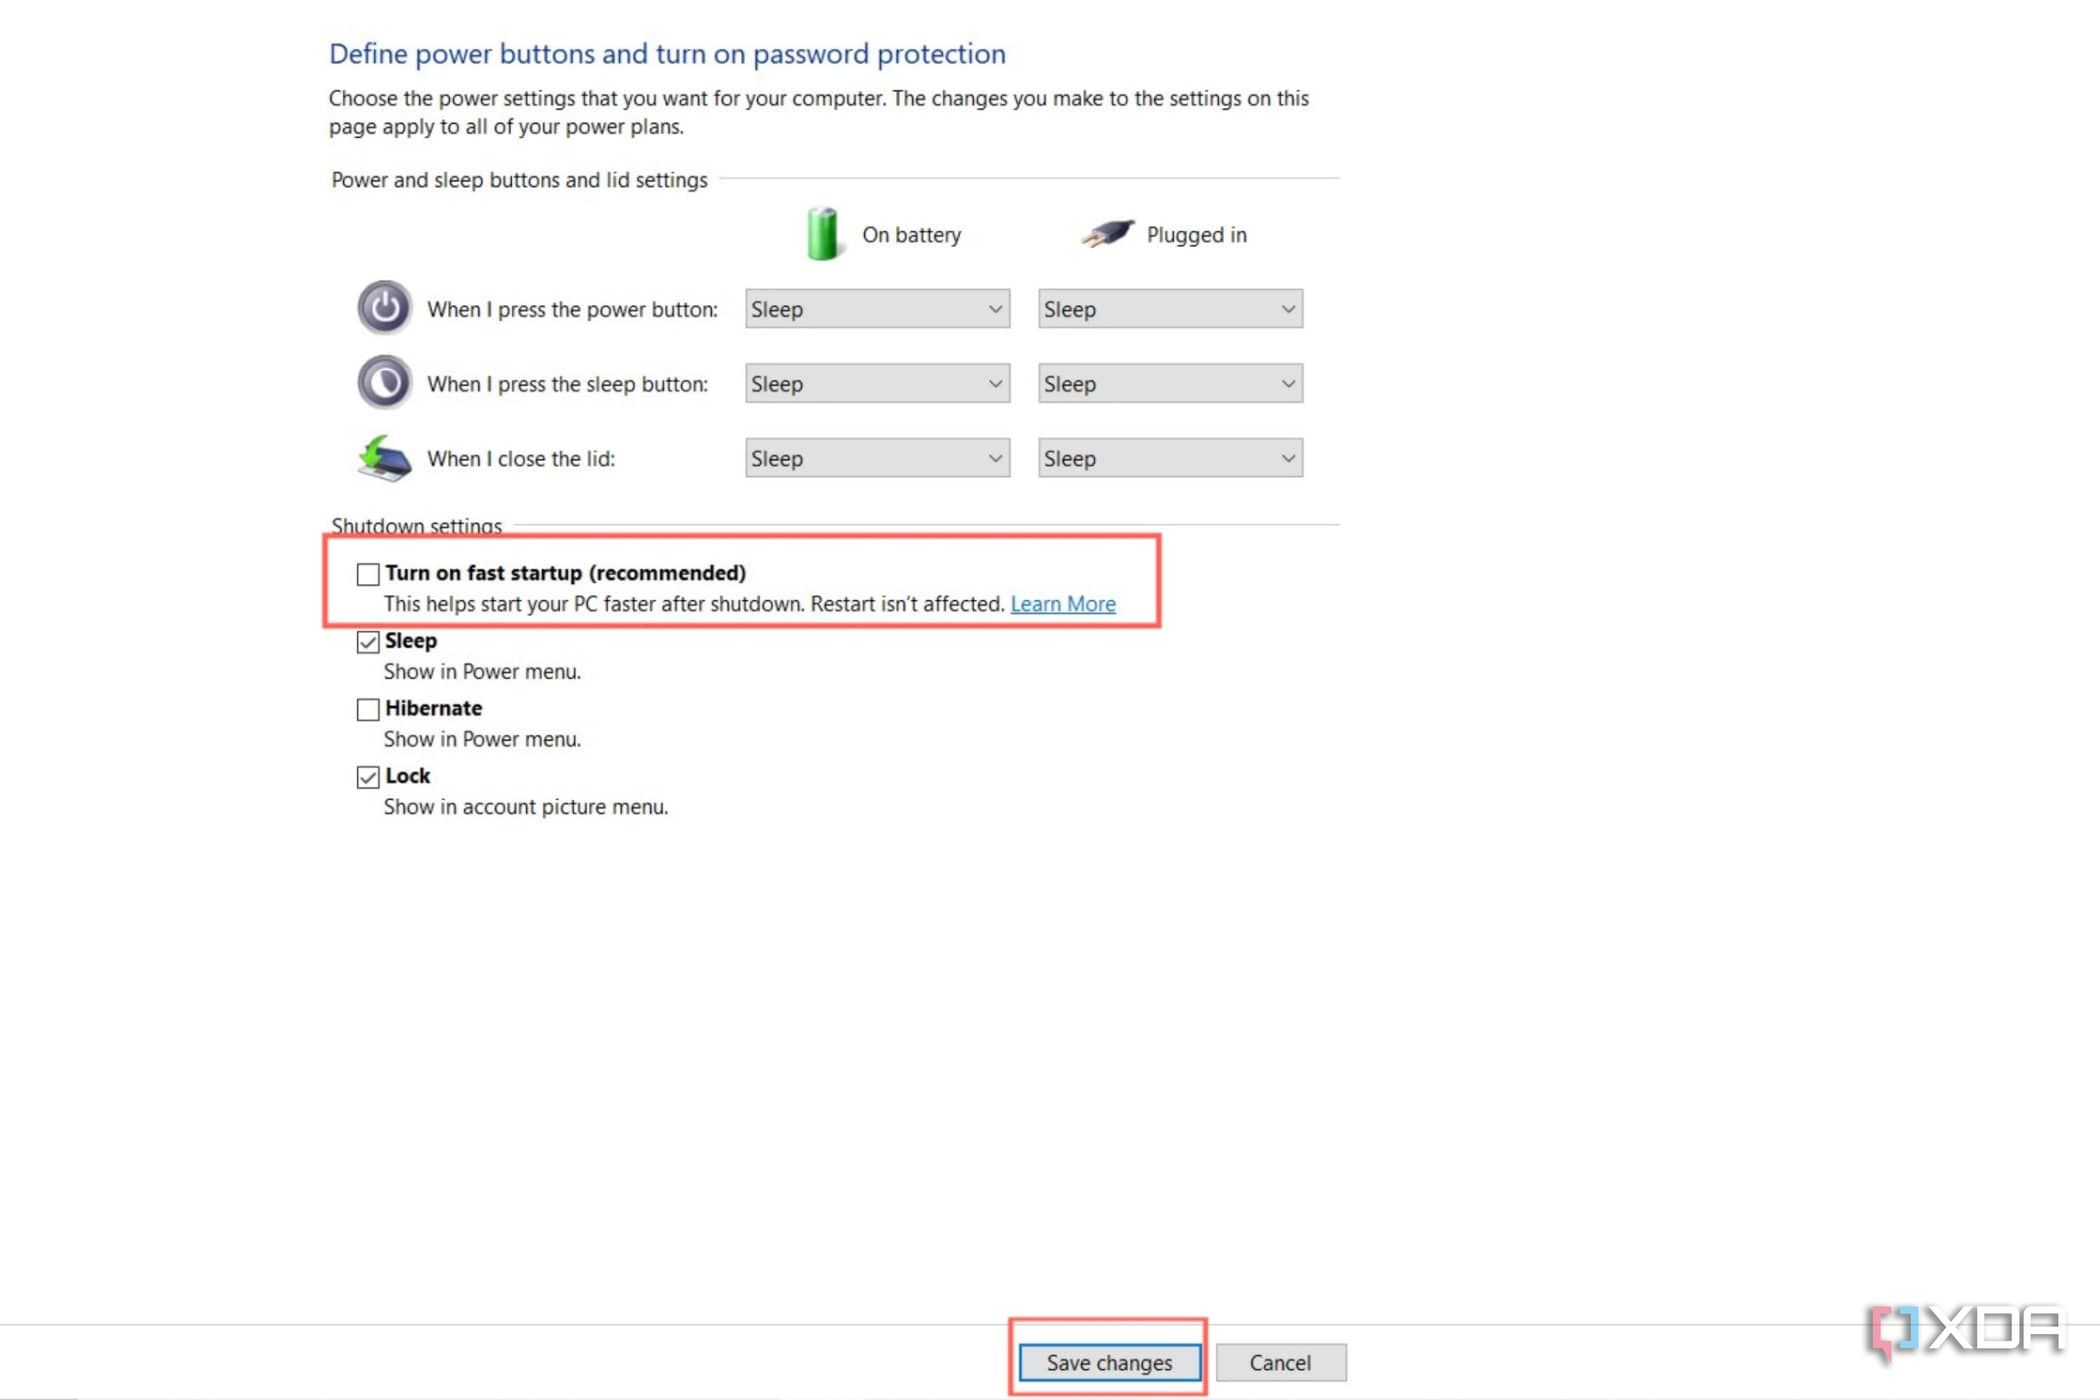Click the power button icon
Screen dimensions: 2100x1400
pos(383,308)
